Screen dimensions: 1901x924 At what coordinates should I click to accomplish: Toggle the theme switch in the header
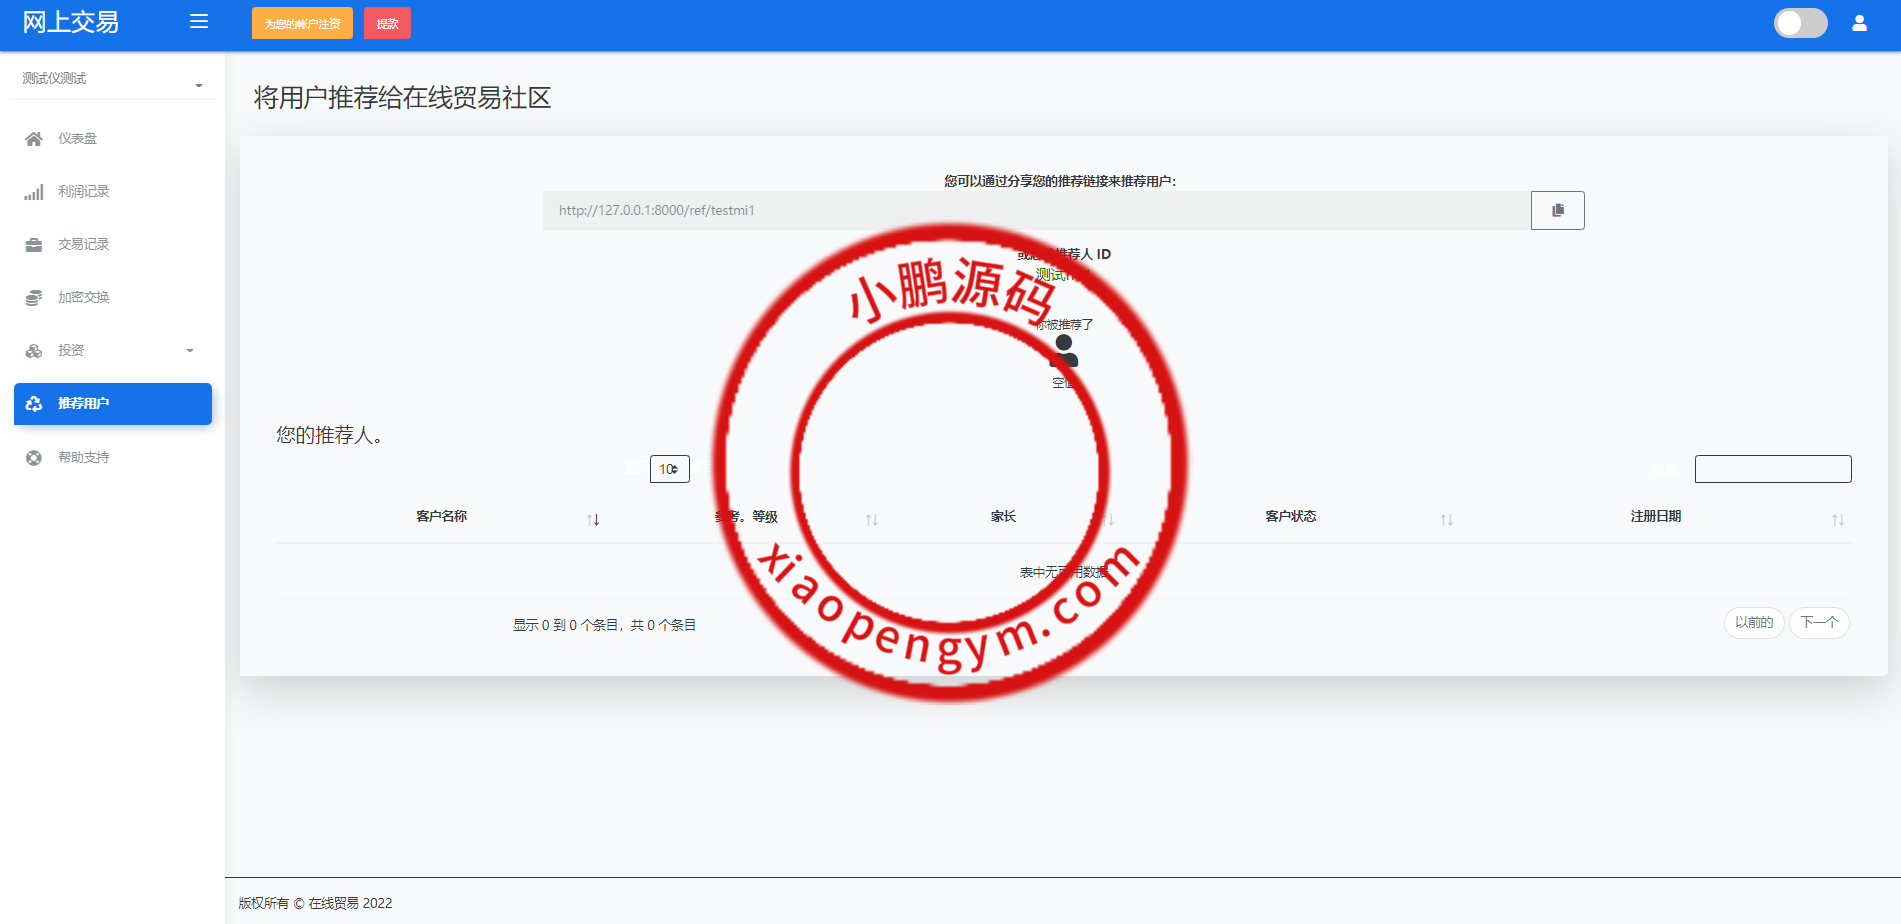(x=1800, y=22)
